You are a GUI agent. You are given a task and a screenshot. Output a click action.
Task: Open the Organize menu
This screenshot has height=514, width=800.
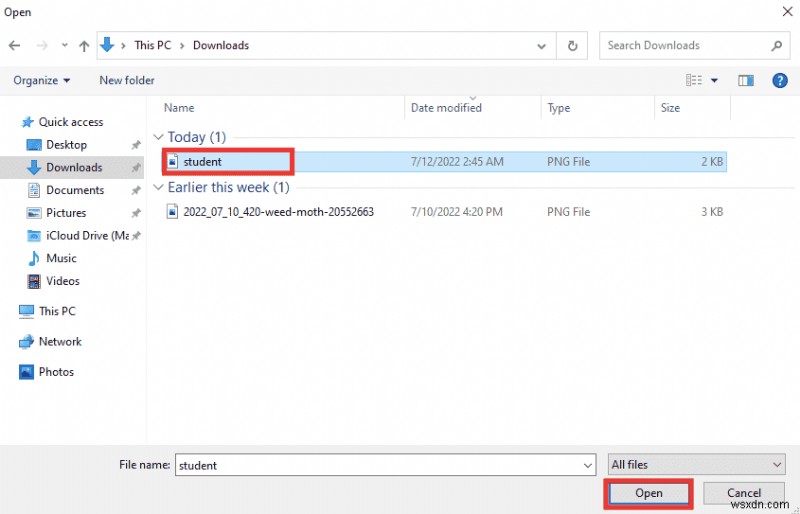(x=42, y=81)
